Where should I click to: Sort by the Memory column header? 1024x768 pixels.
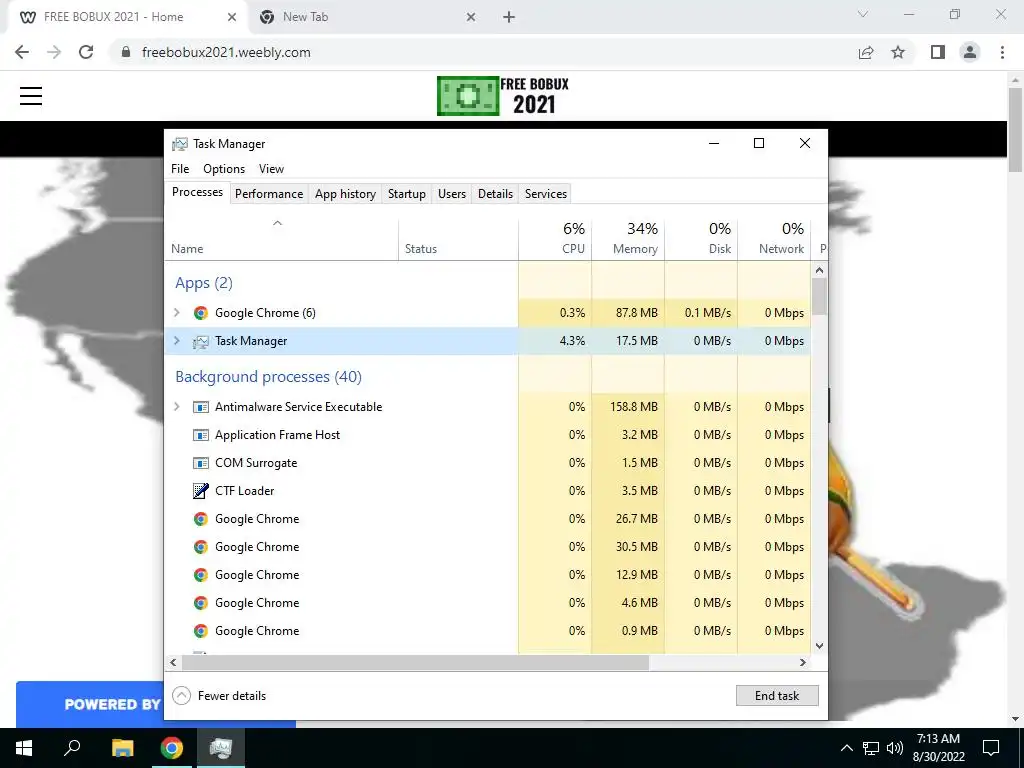pyautogui.click(x=628, y=240)
